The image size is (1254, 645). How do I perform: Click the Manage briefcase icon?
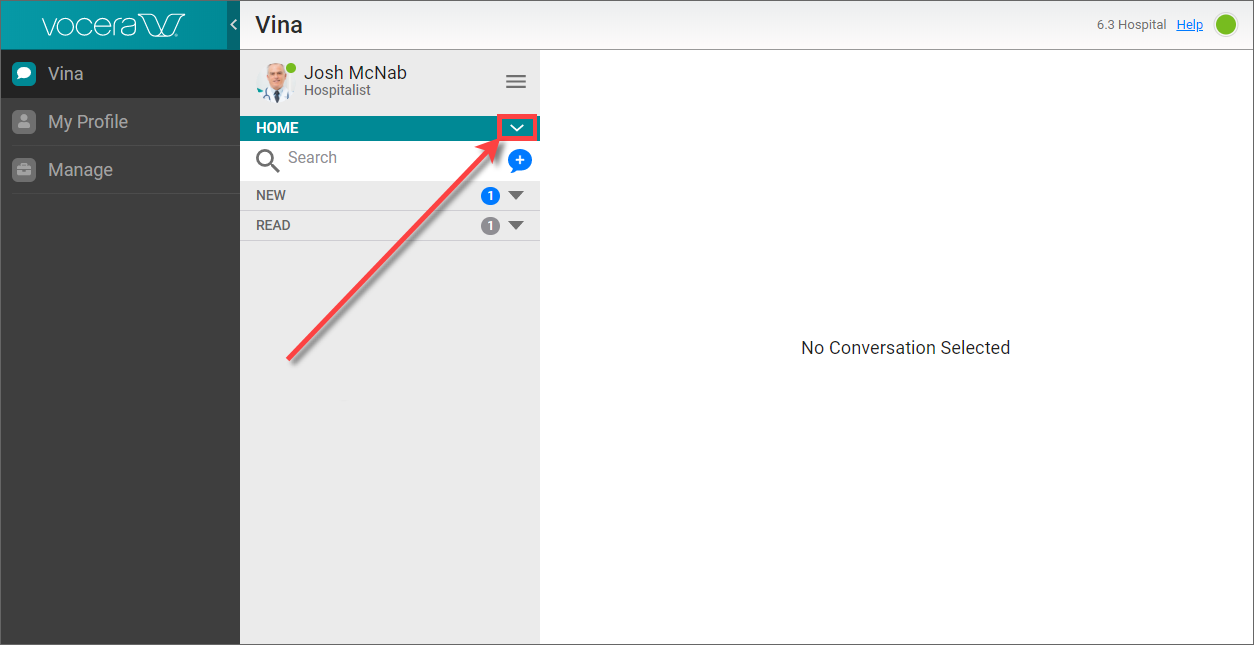[x=24, y=170]
